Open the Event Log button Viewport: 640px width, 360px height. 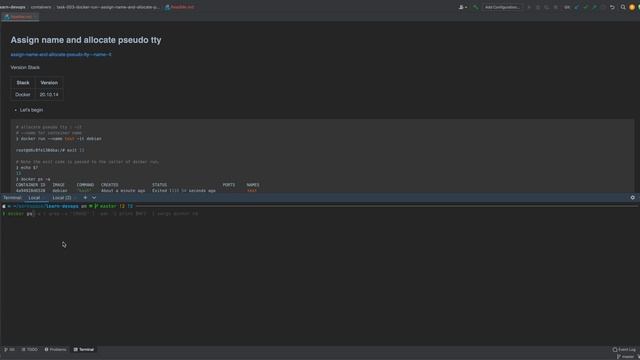[x=624, y=350]
